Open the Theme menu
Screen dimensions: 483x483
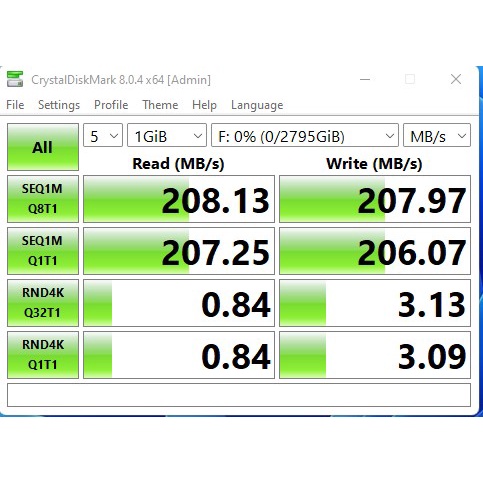[x=160, y=105]
